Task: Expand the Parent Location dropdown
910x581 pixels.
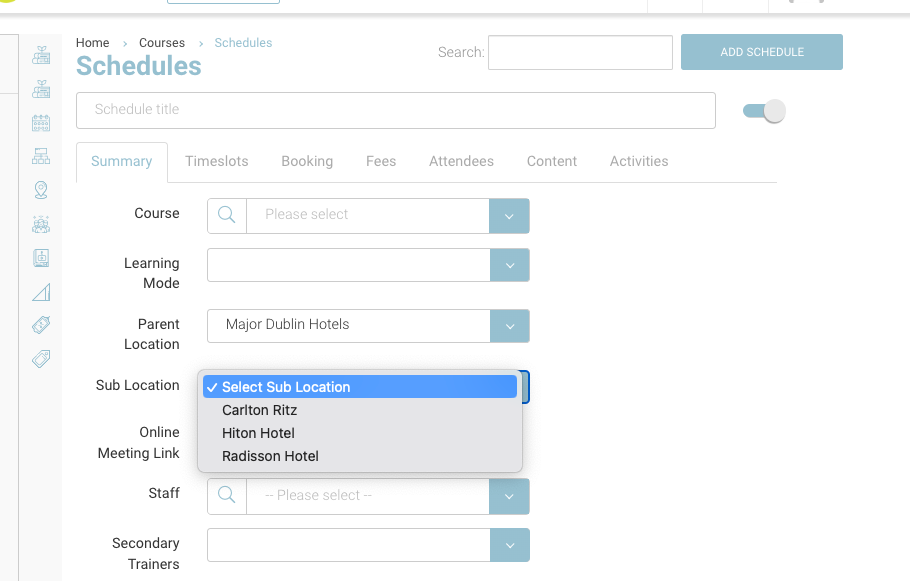Action: pos(509,326)
